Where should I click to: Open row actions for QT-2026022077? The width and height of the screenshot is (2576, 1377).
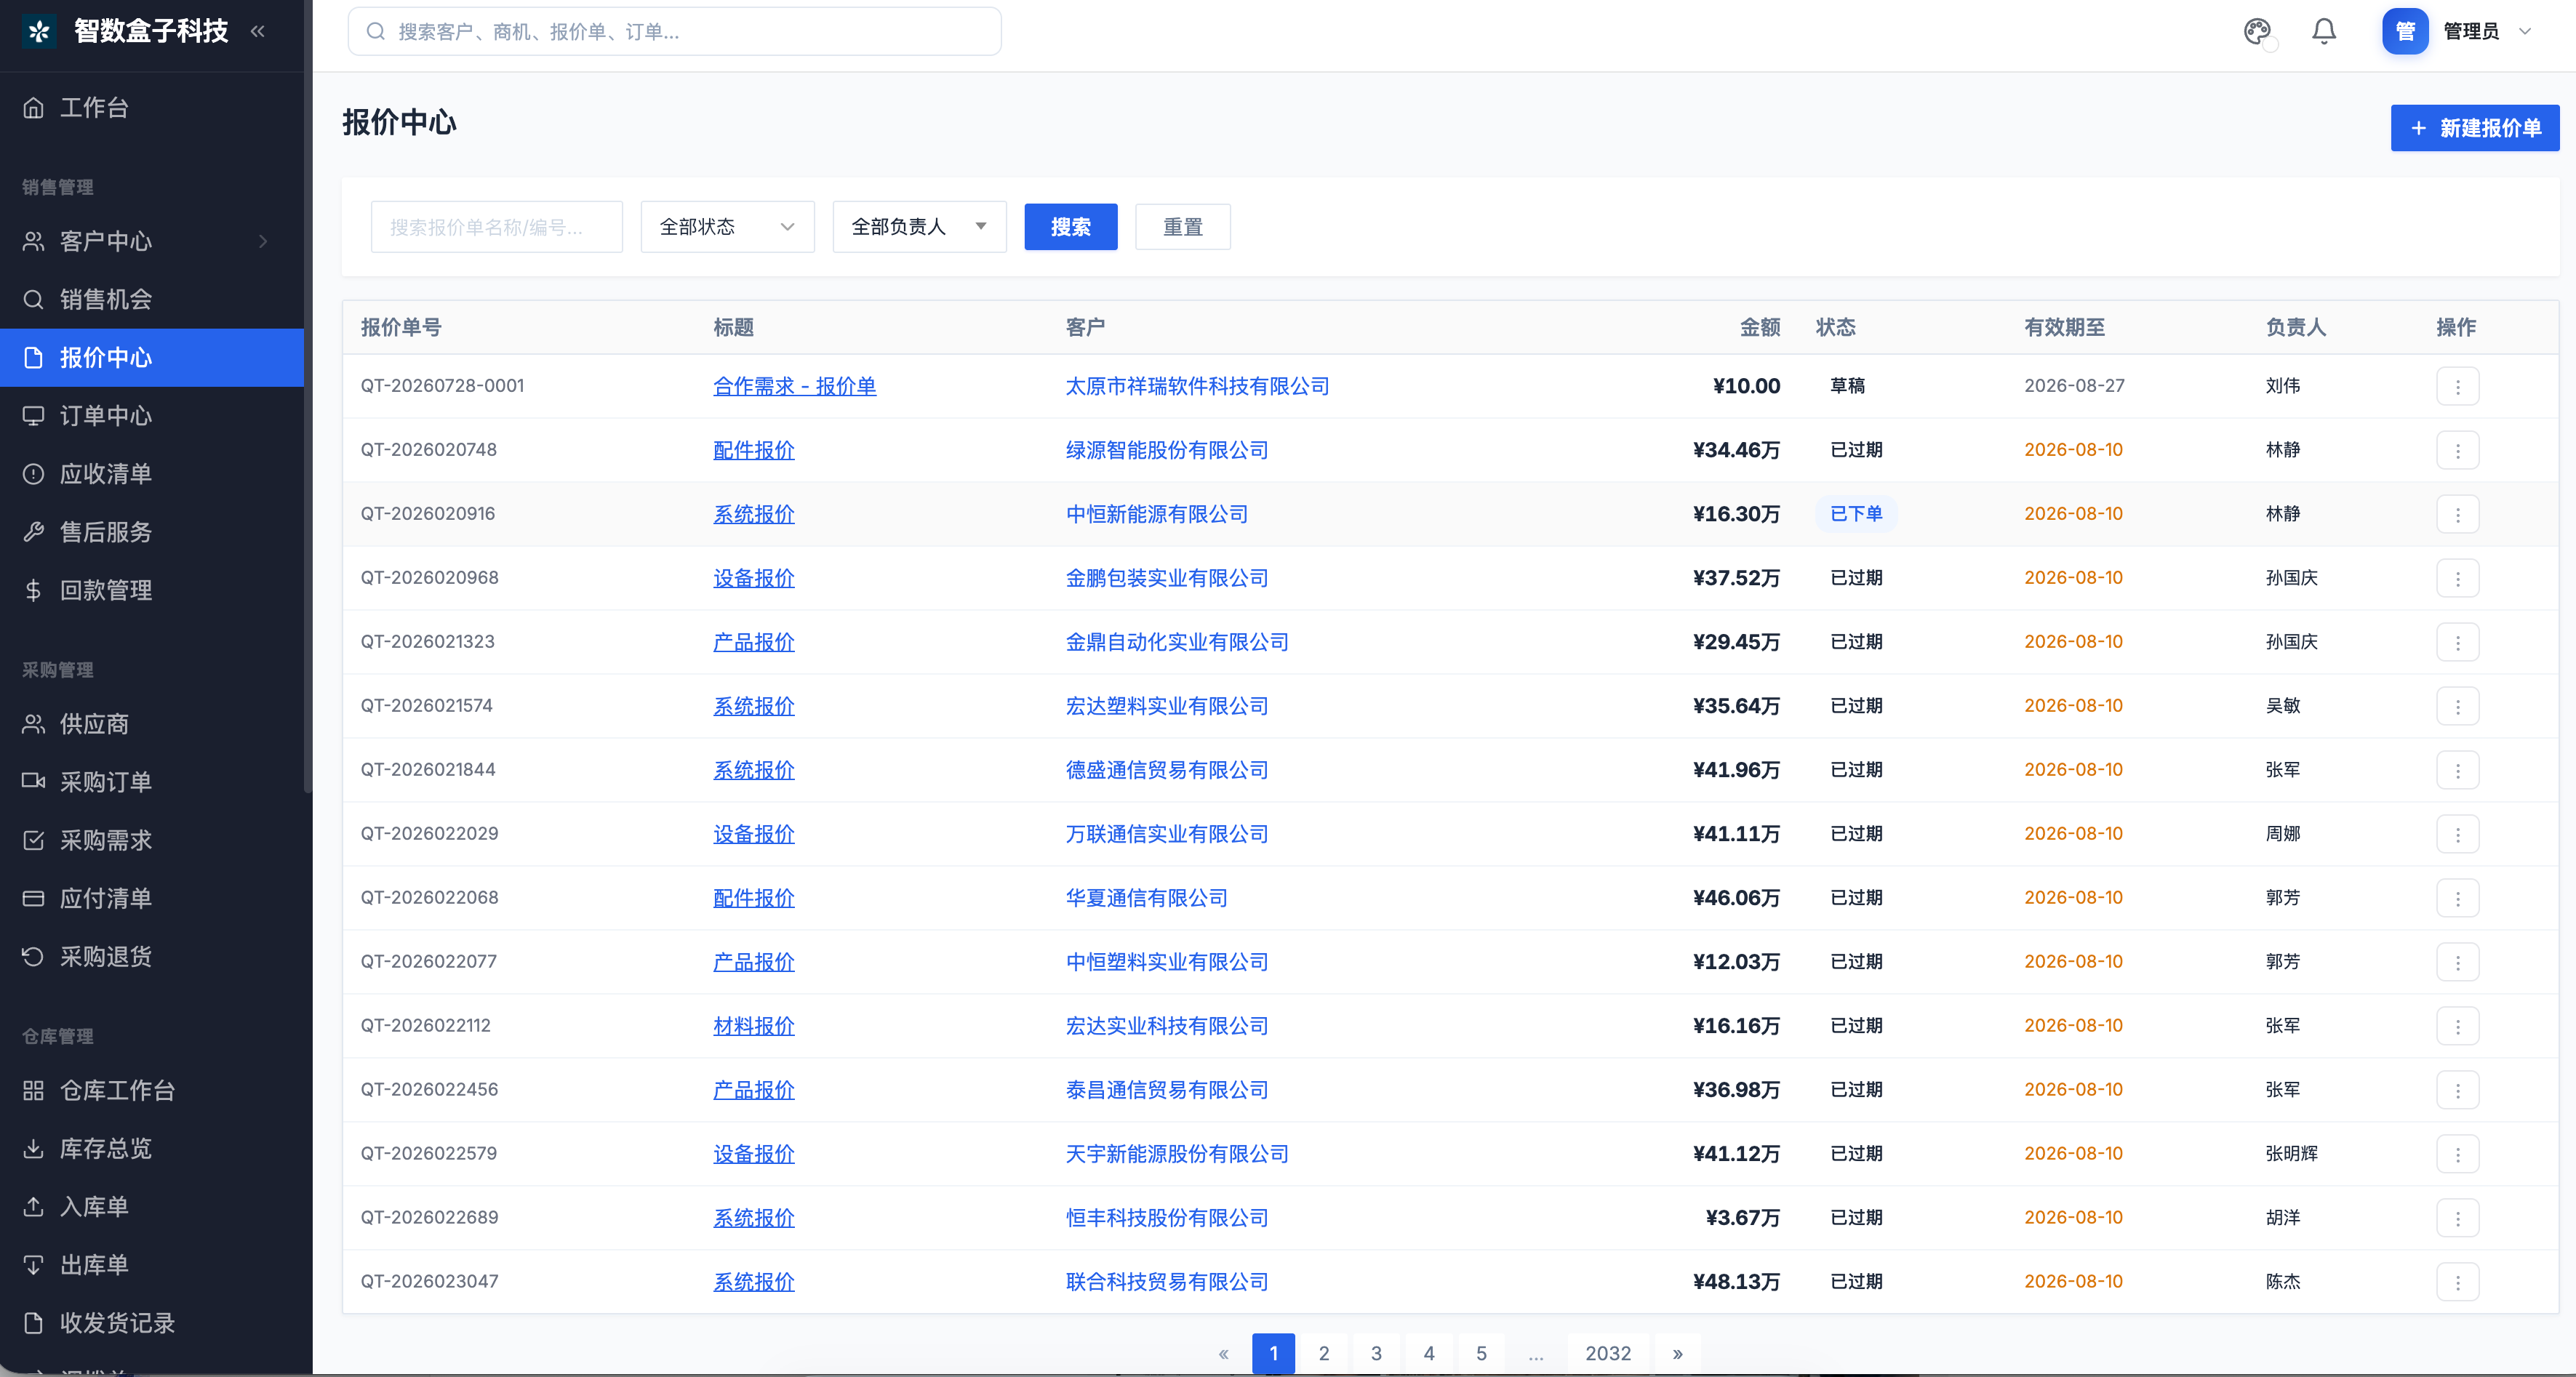point(2457,962)
